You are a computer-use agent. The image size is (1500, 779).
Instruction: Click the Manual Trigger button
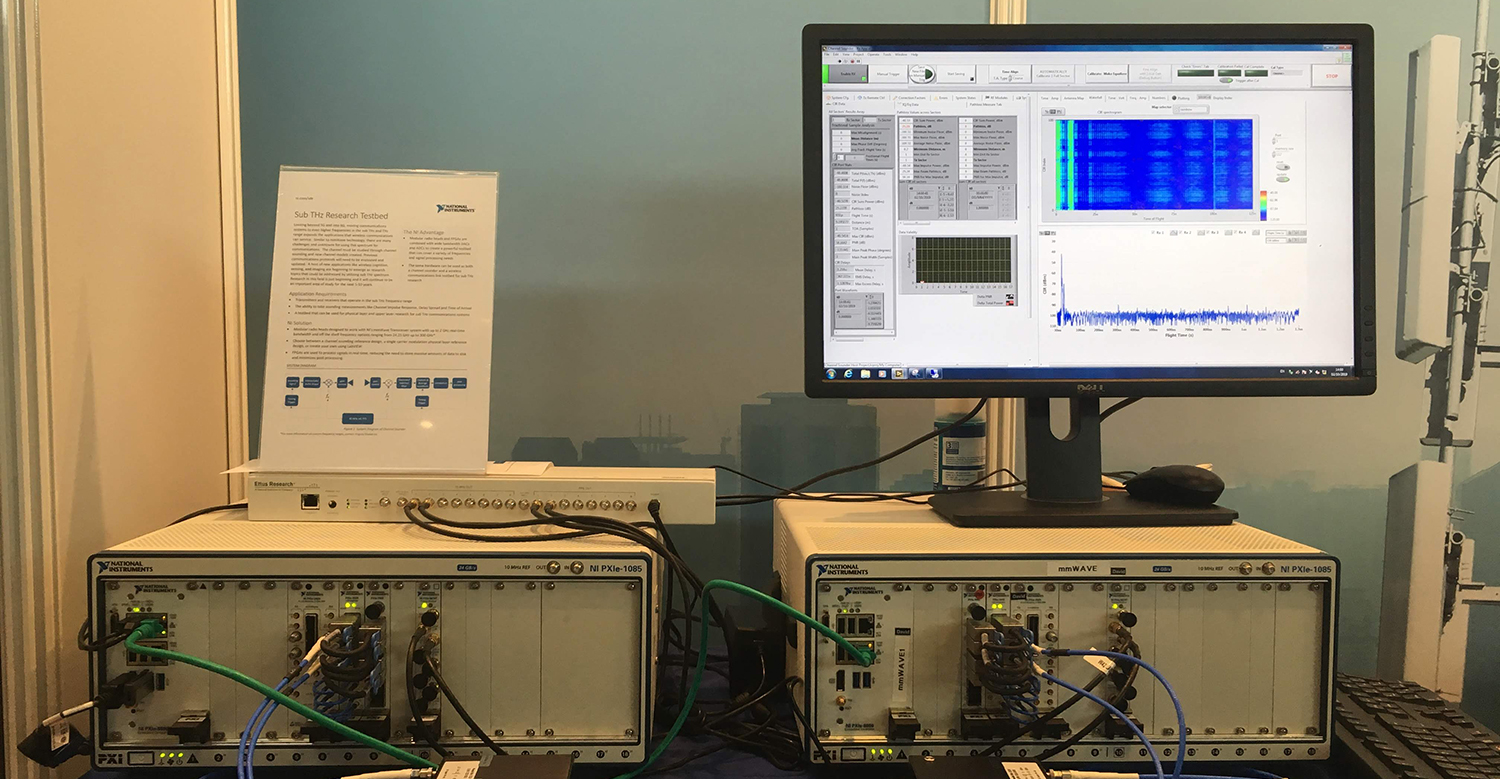pos(888,74)
